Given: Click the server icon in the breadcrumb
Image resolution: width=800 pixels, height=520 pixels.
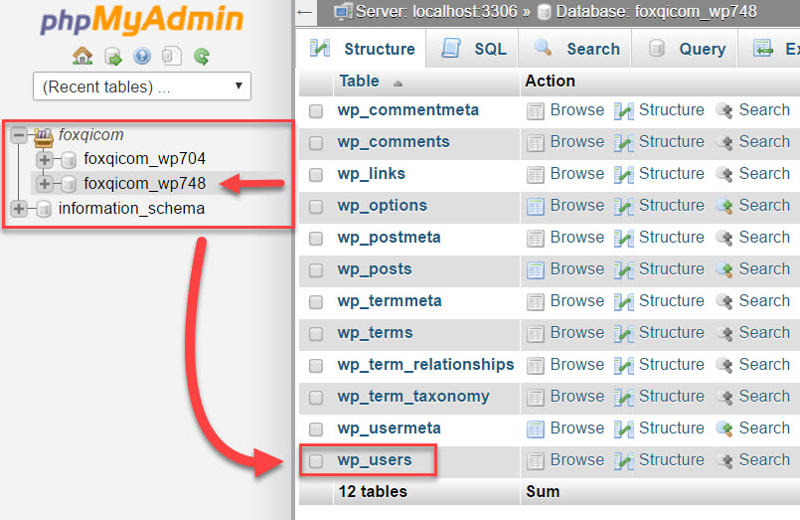Looking at the screenshot, I should coord(342,11).
